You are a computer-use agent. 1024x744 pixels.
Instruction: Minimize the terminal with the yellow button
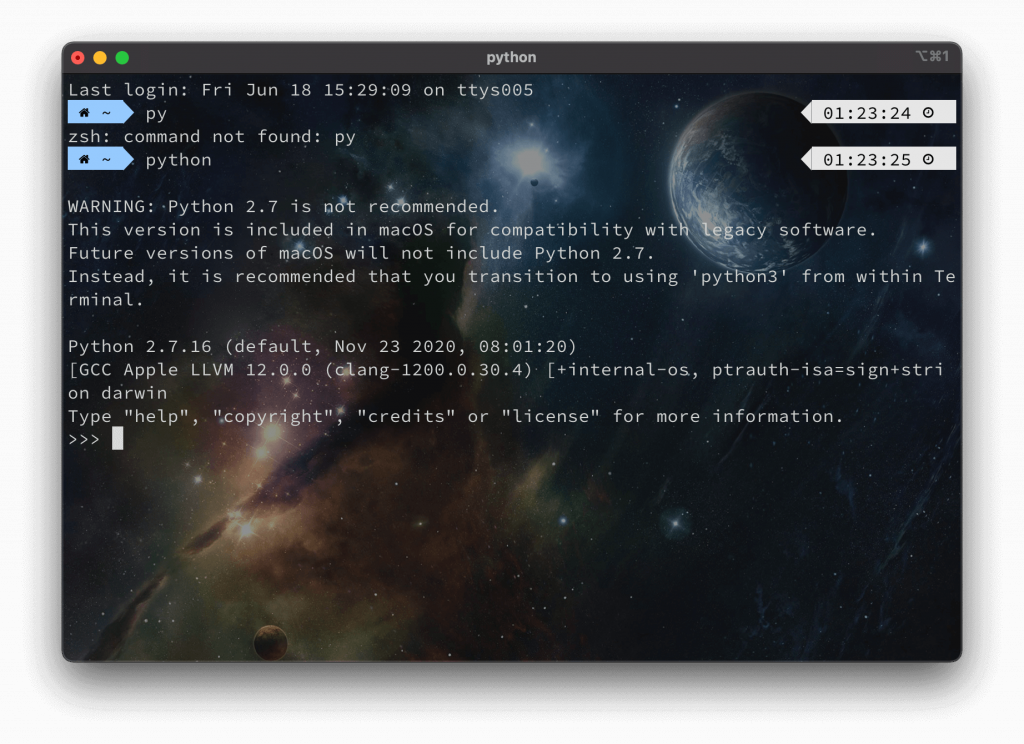100,57
